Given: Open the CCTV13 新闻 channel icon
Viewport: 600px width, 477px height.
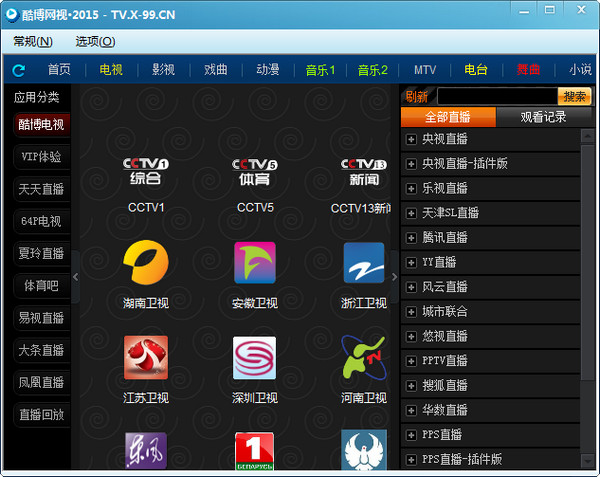Looking at the screenshot, I should coord(364,172).
